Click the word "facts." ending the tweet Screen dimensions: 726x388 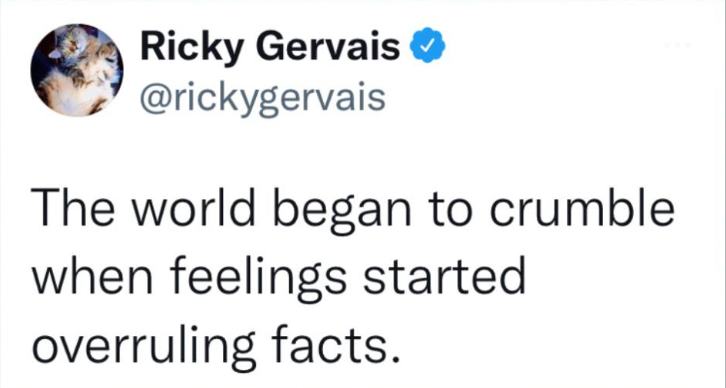(334, 345)
